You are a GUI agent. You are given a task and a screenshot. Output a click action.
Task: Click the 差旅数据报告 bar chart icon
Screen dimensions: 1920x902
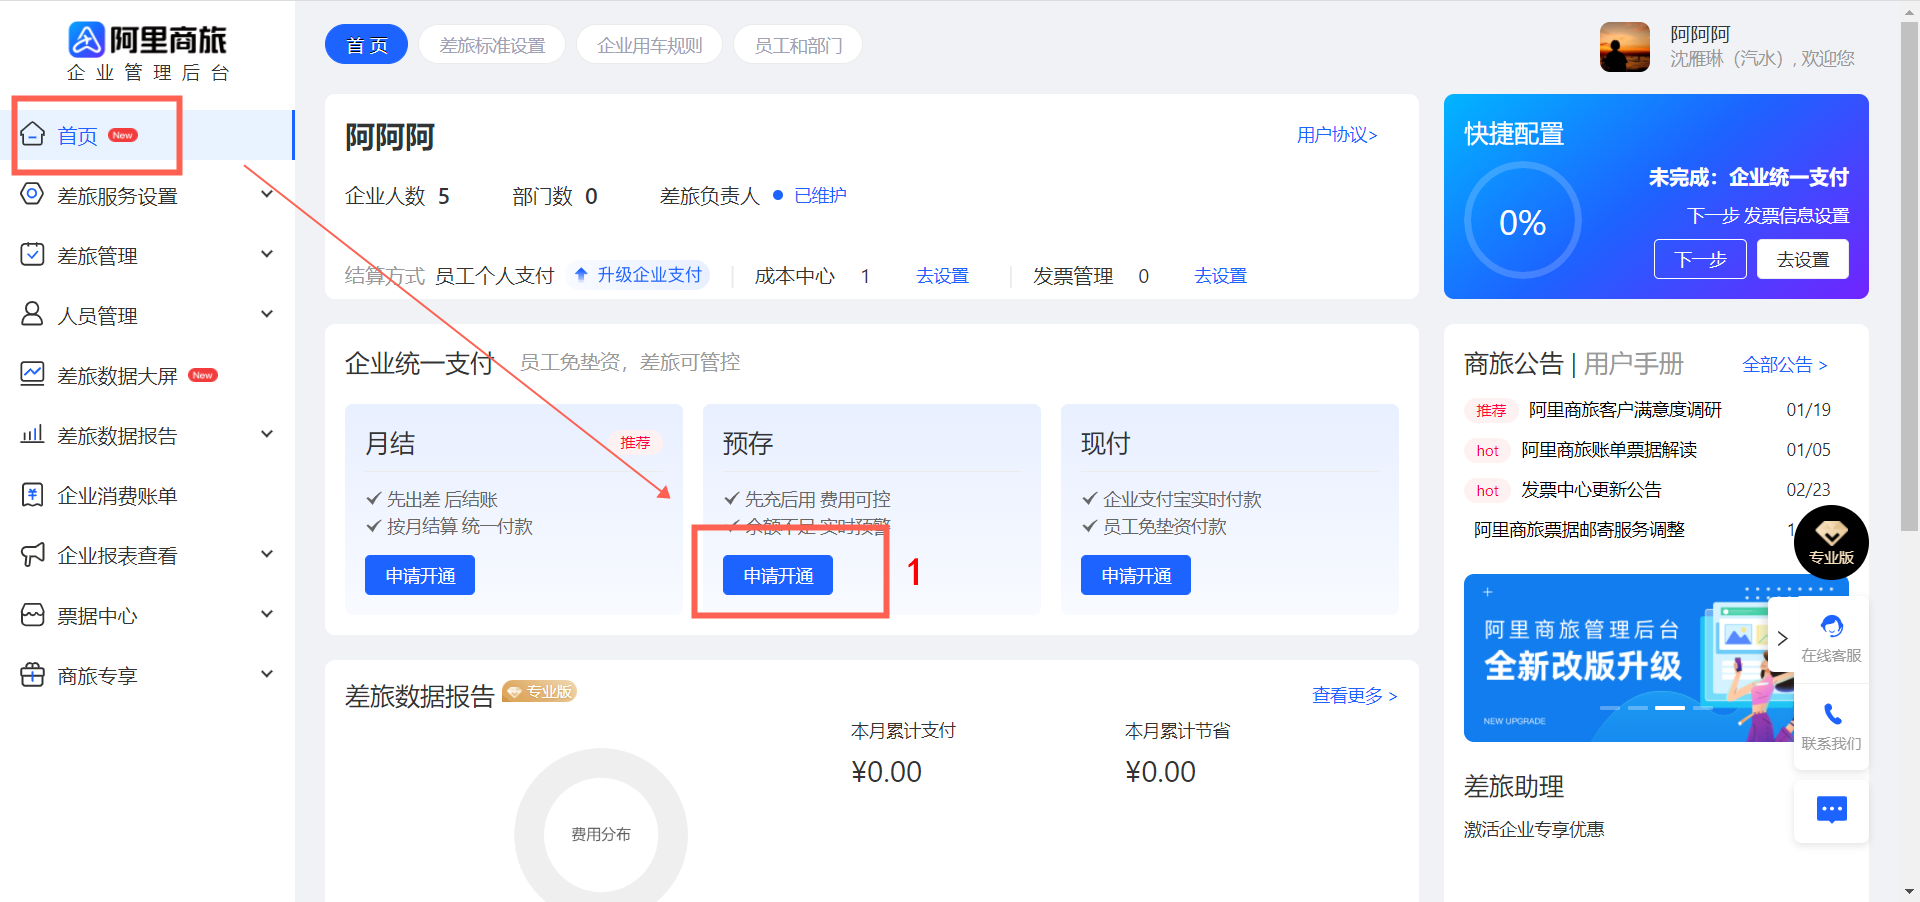click(32, 435)
